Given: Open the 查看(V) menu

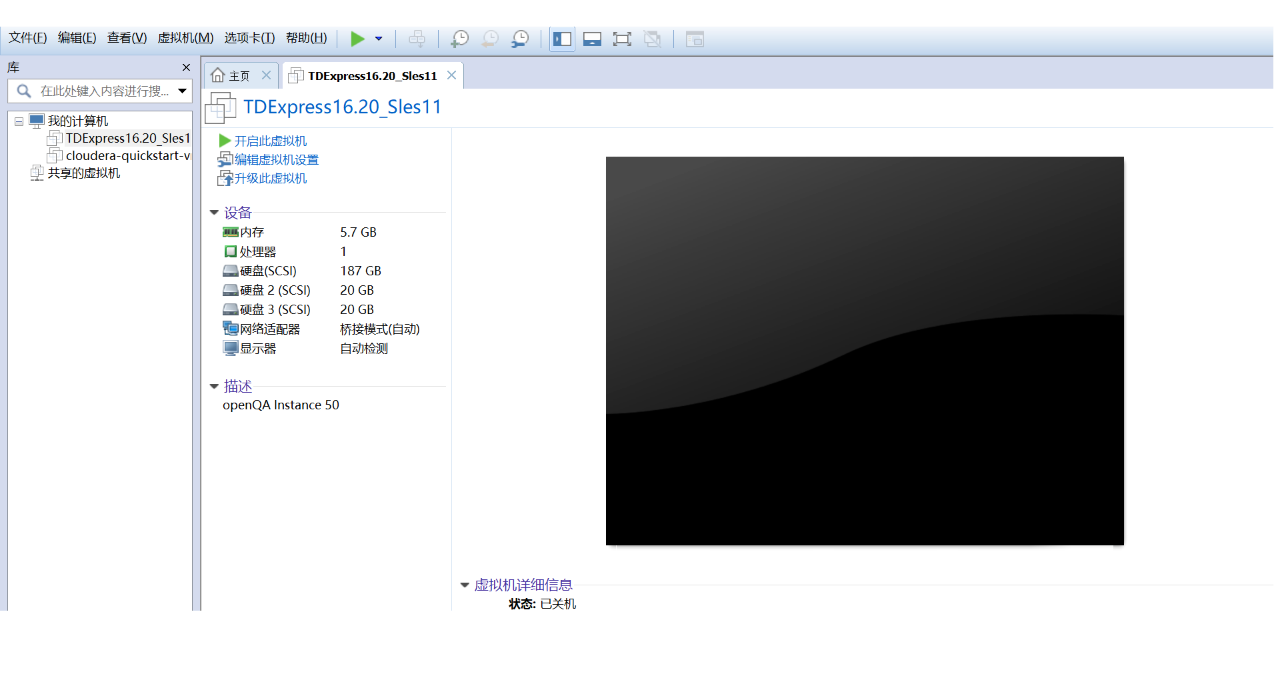Looking at the screenshot, I should coord(127,38).
